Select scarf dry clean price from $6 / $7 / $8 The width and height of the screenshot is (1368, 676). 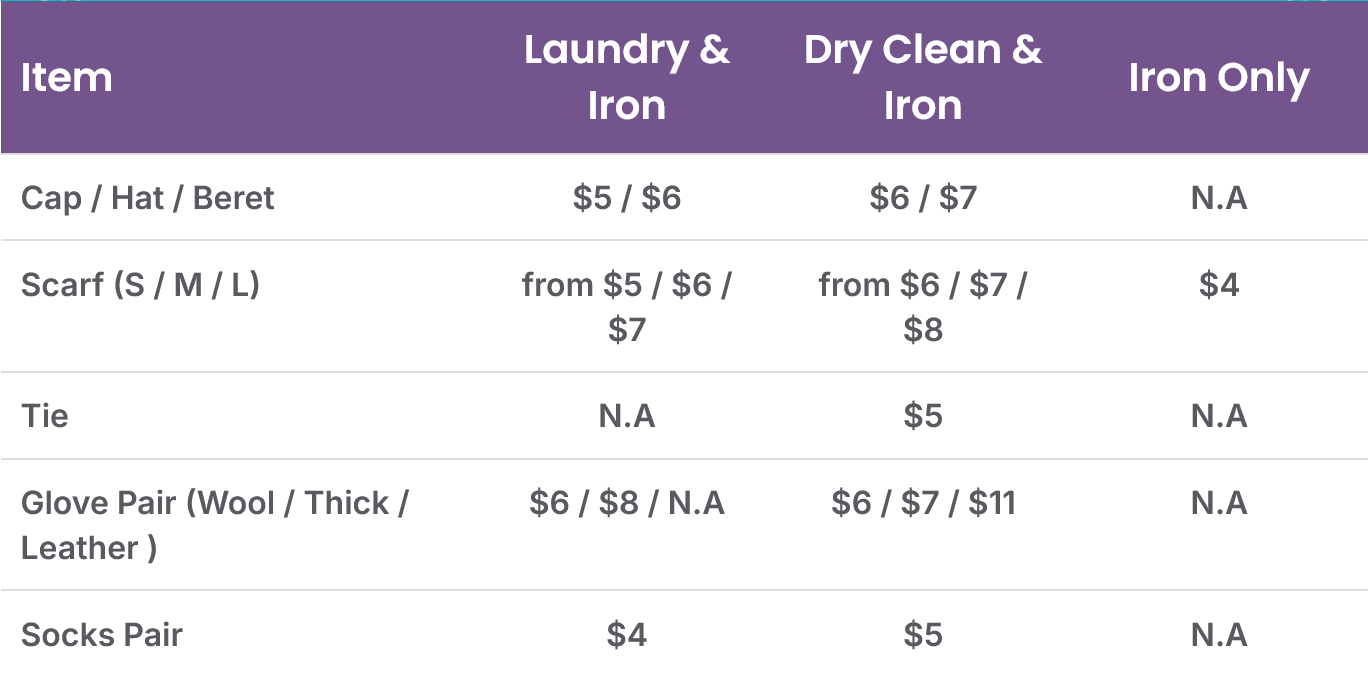pos(922,307)
